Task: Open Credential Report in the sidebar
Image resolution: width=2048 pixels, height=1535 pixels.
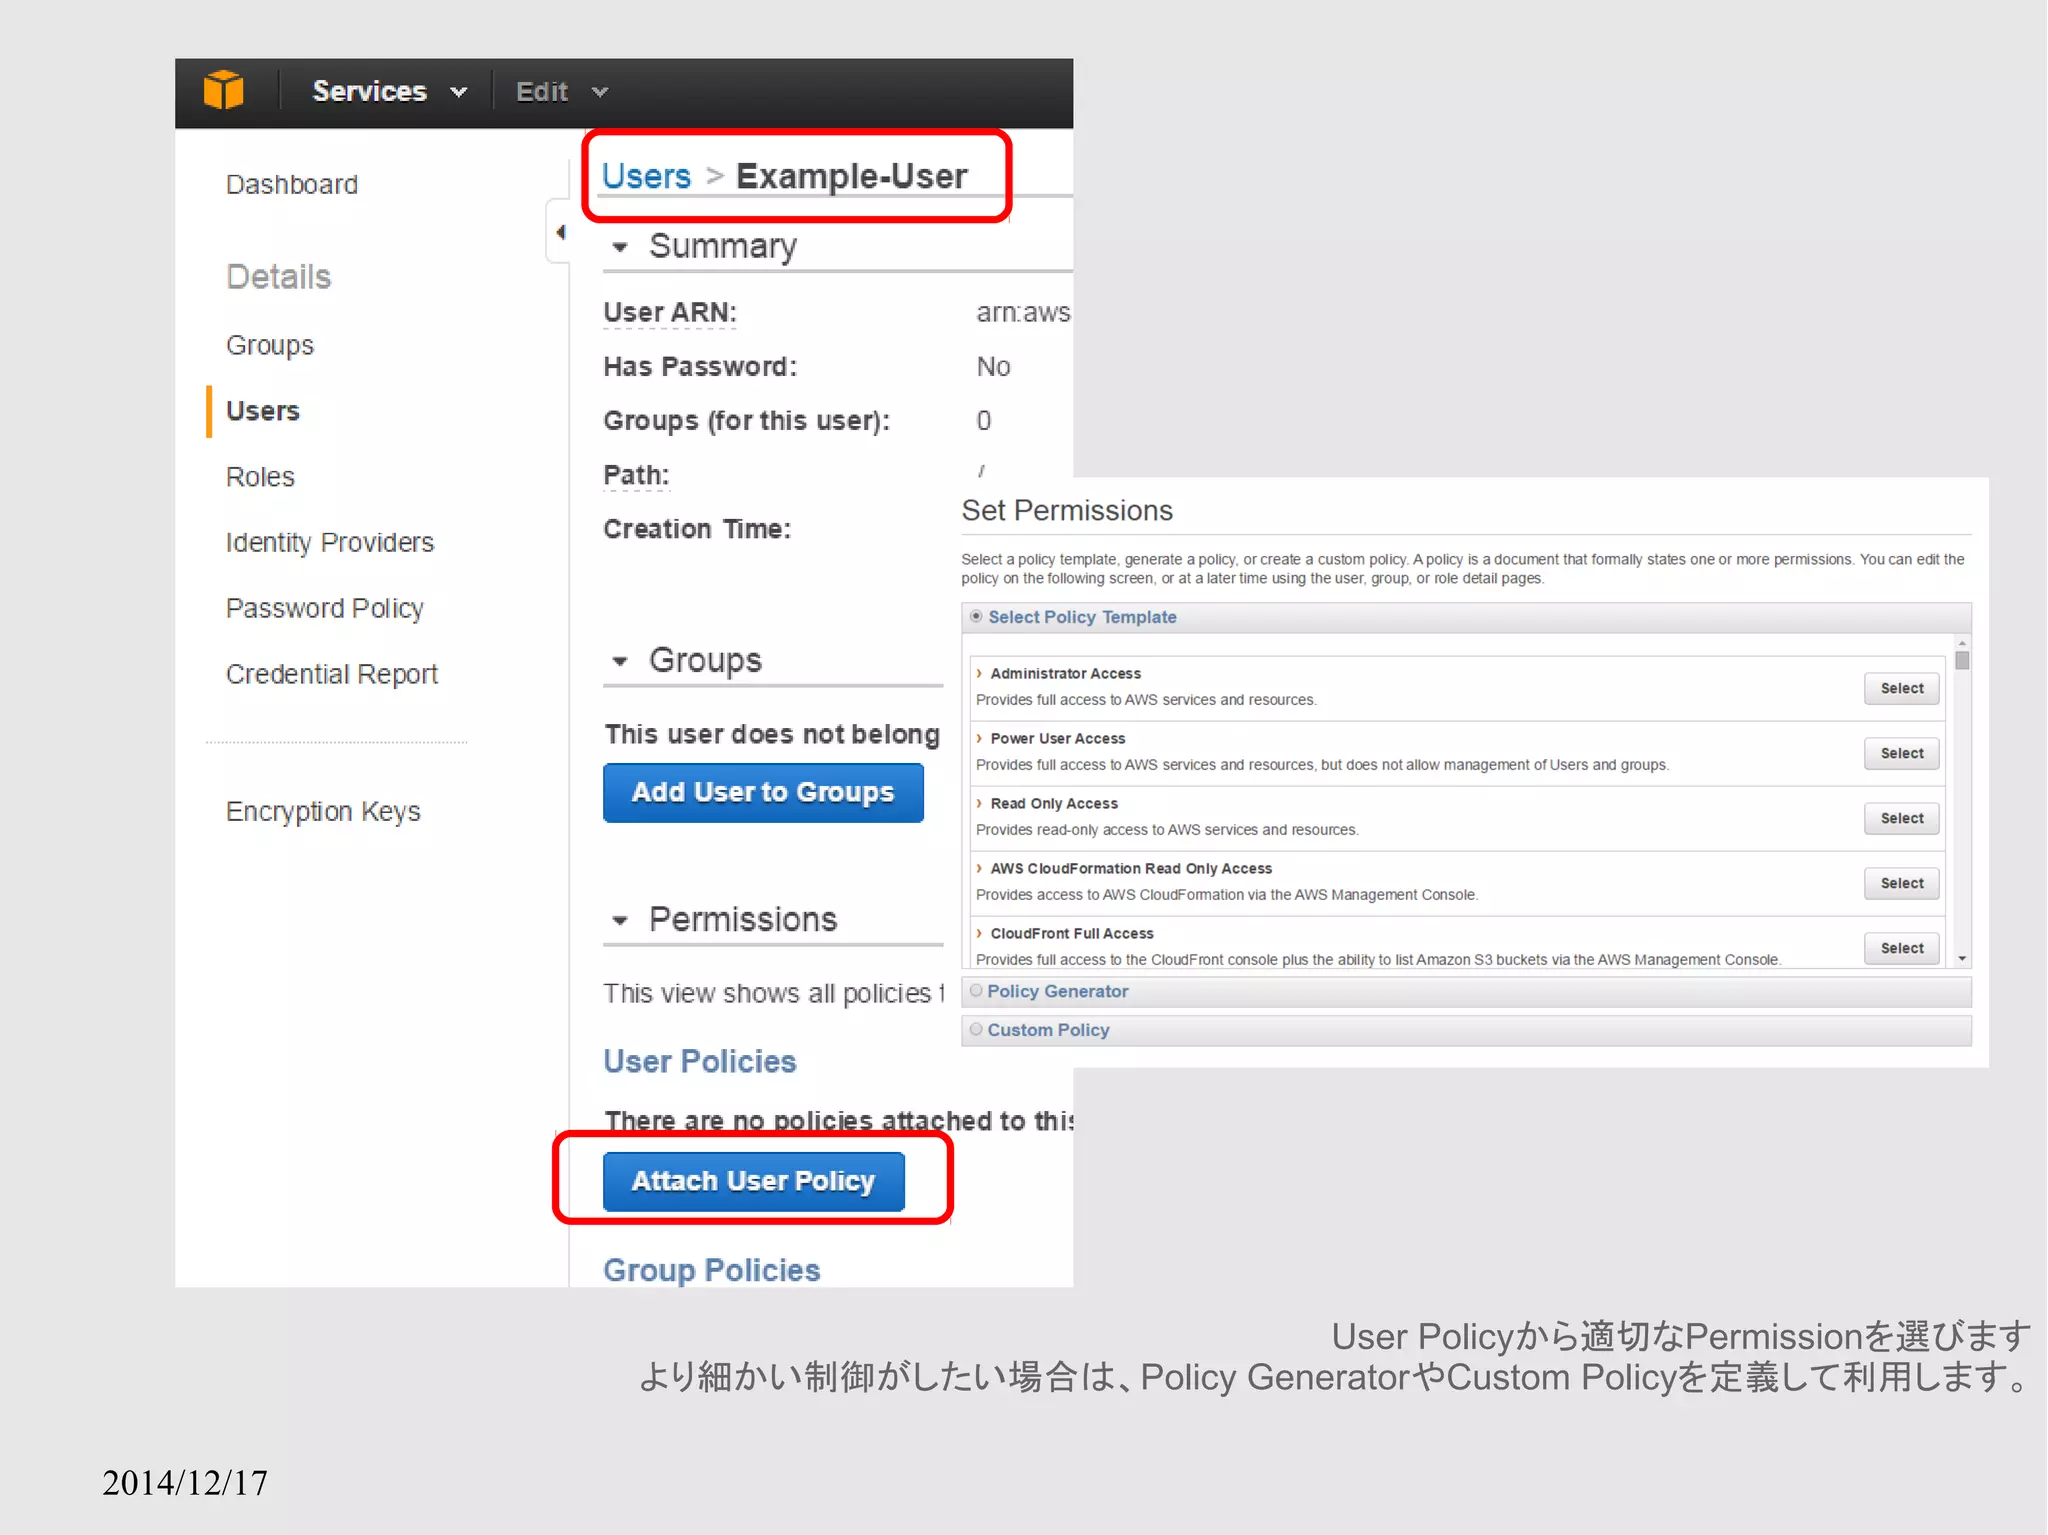Action: pyautogui.click(x=331, y=674)
